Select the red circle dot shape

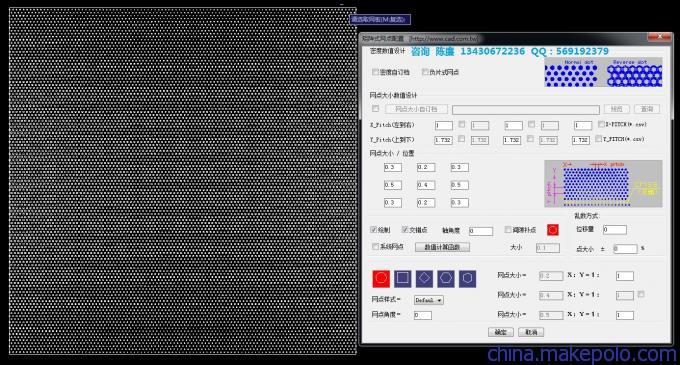381,278
